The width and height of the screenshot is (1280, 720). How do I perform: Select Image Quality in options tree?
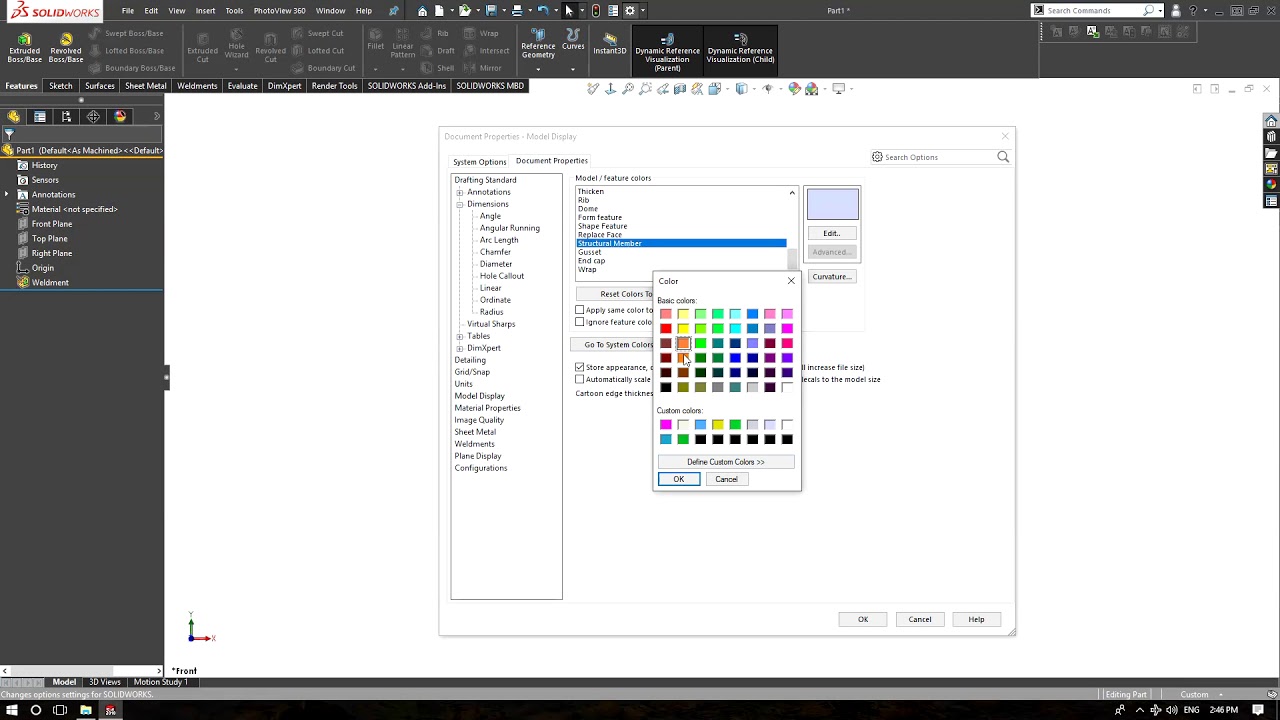tap(479, 420)
